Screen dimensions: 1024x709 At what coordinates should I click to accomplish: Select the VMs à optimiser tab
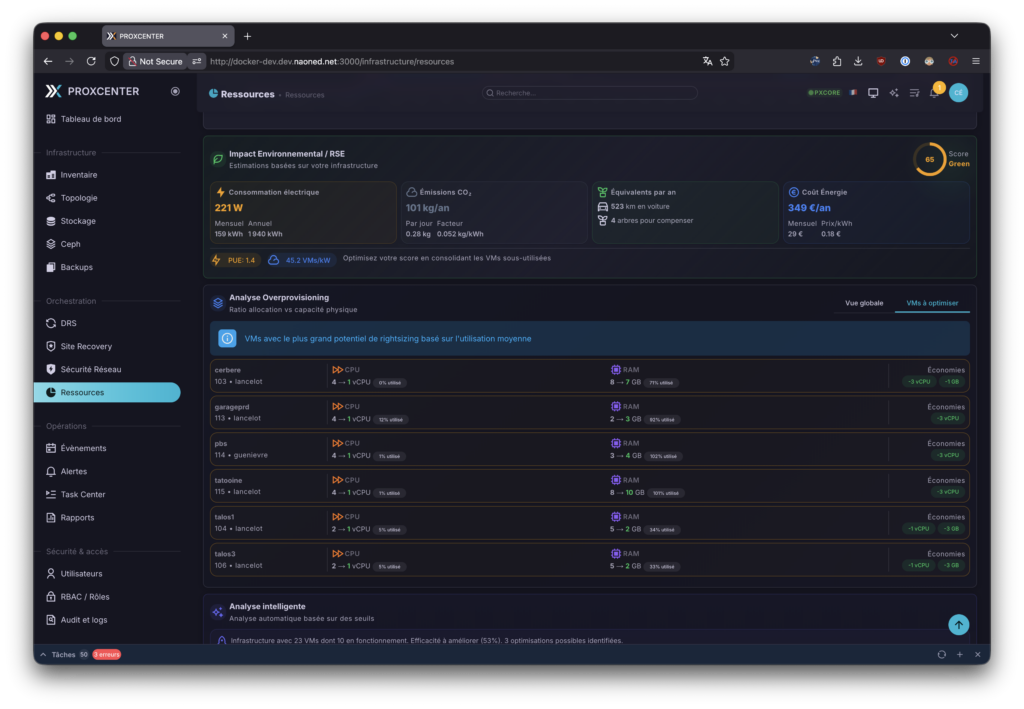[x=931, y=303]
